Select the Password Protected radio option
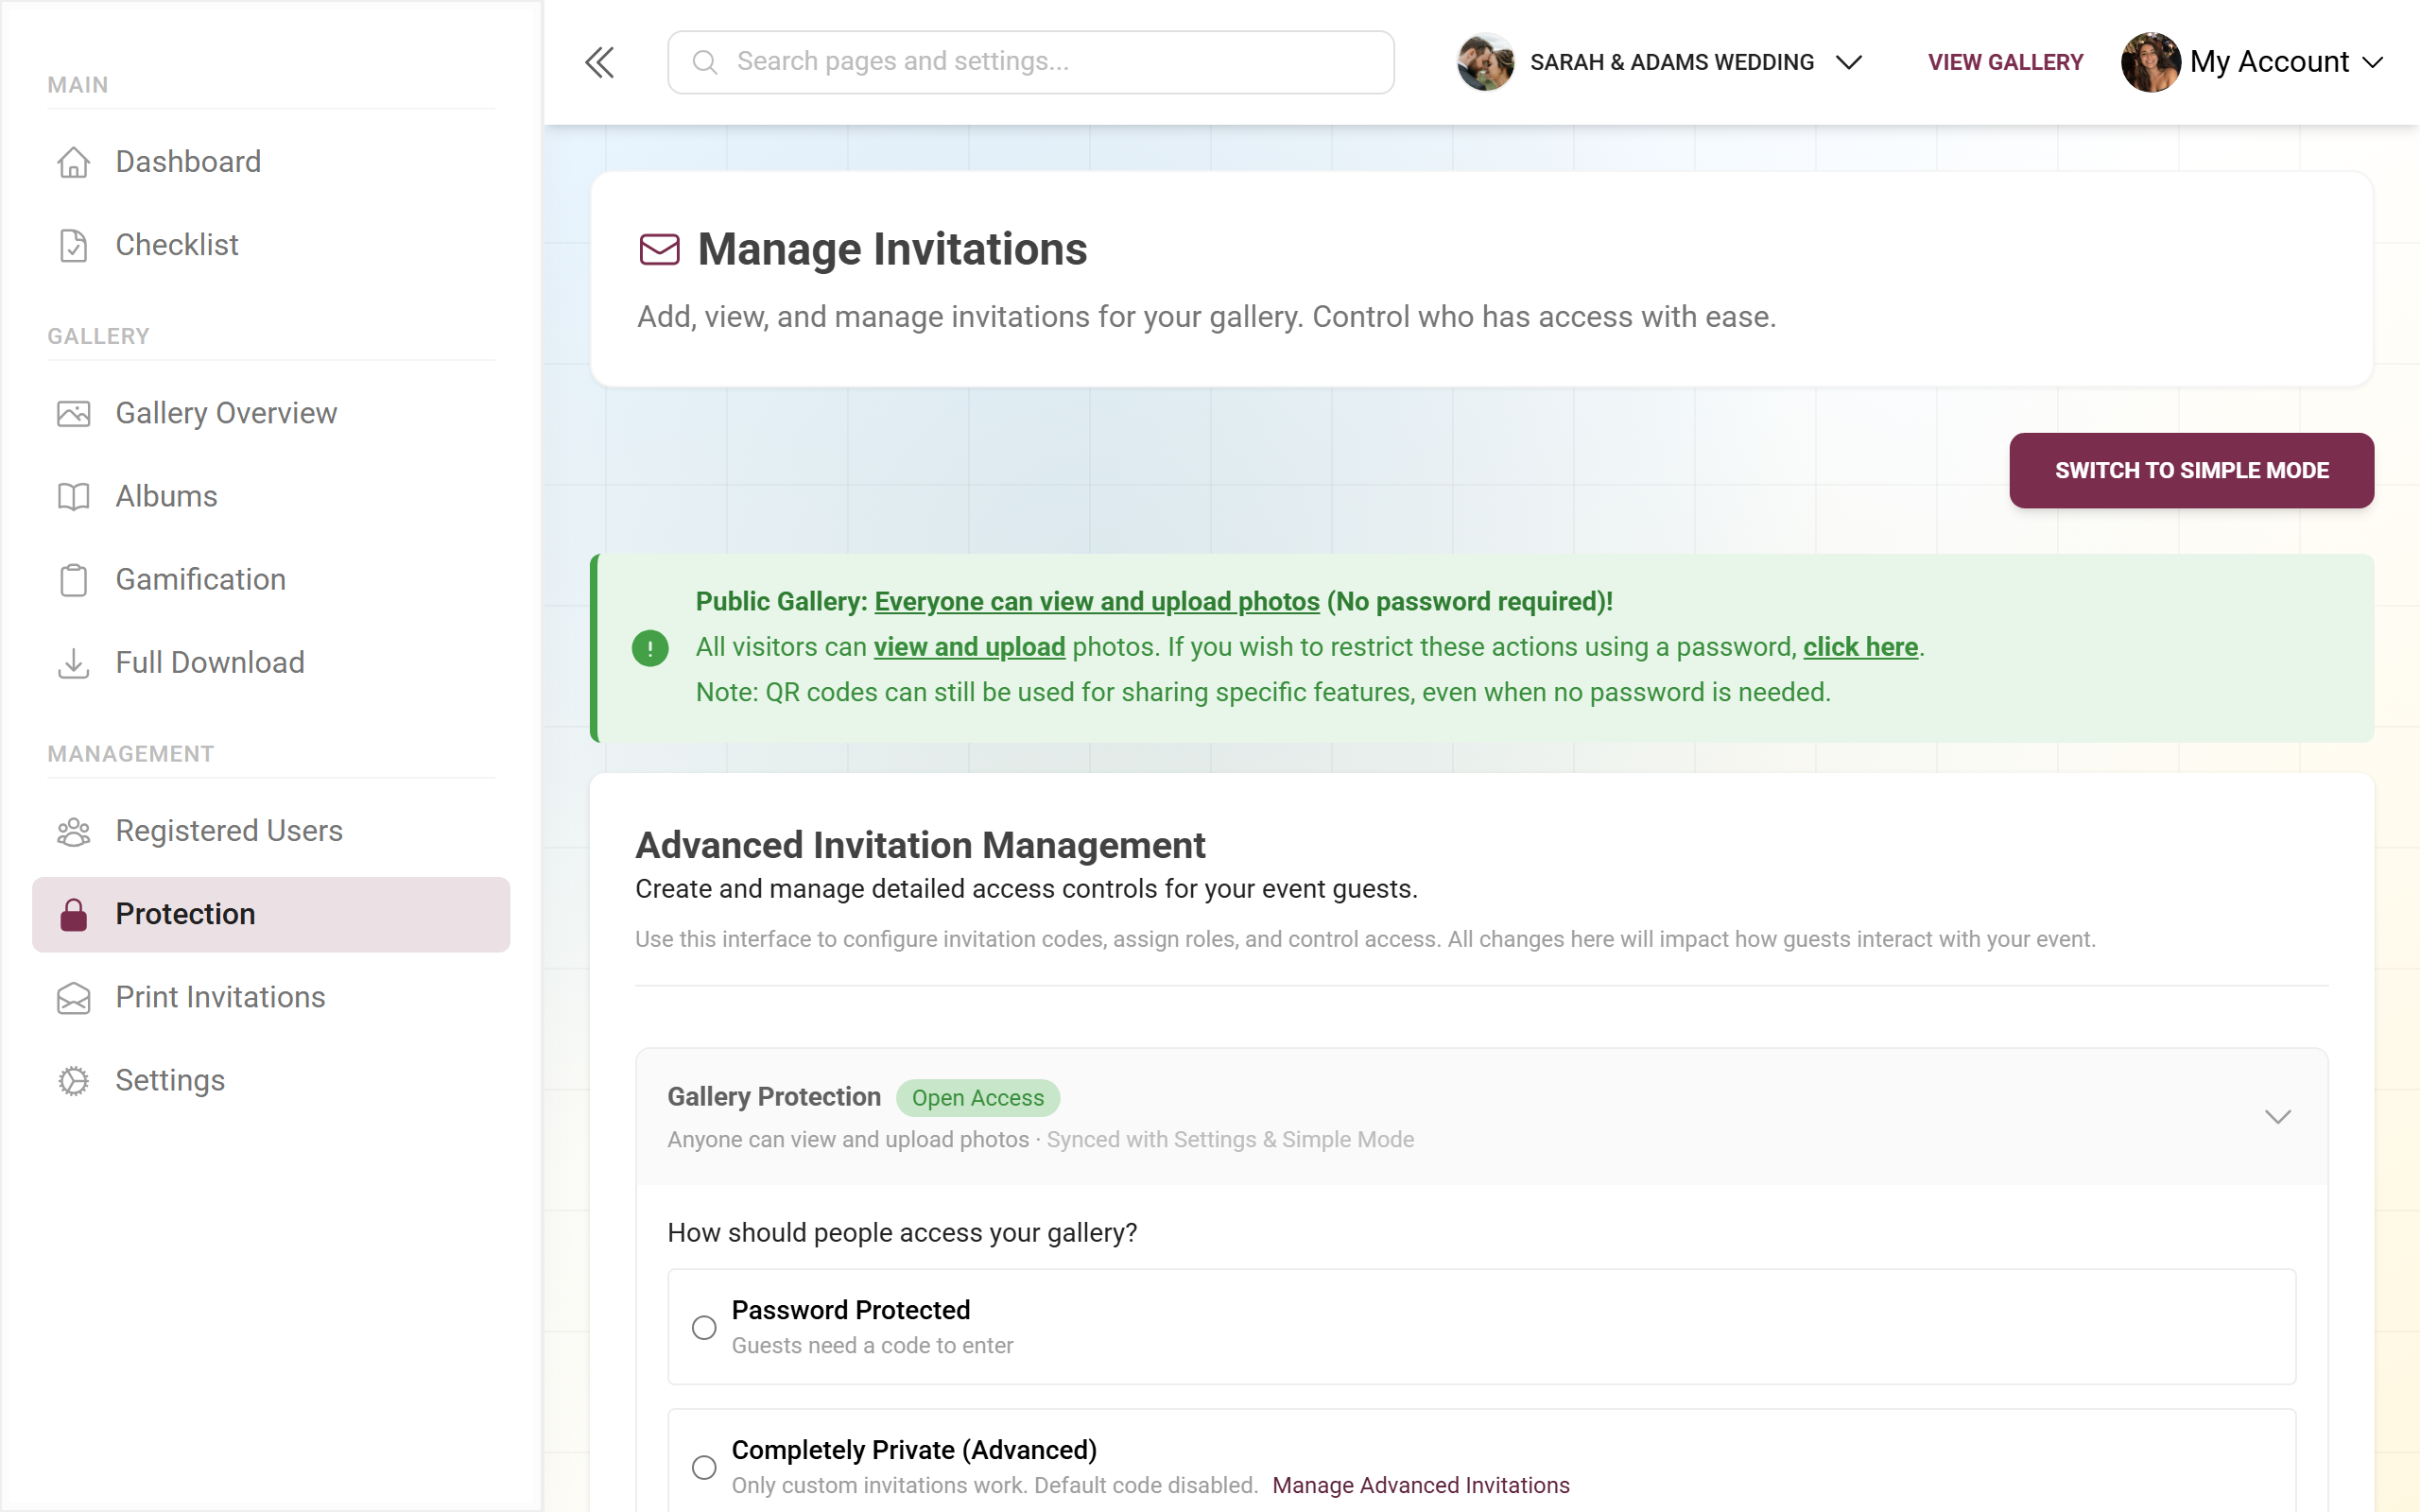2420x1512 pixels. [704, 1327]
